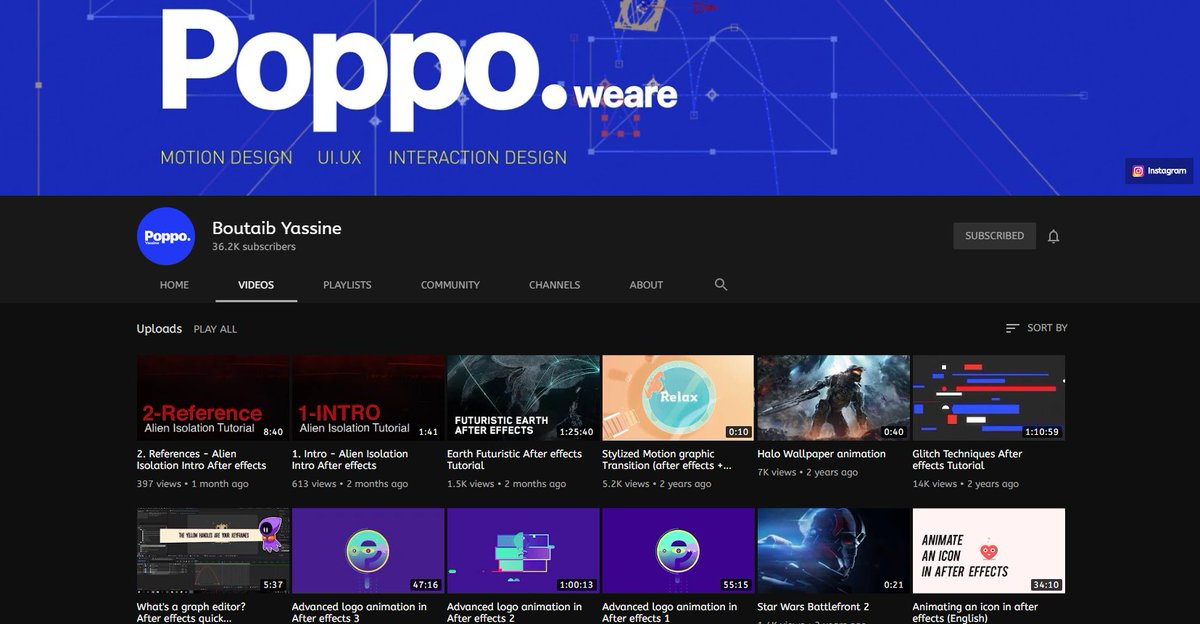The image size is (1200, 624).
Task: Open the Star Wars Battlefront 2 thumbnail
Action: coord(834,551)
